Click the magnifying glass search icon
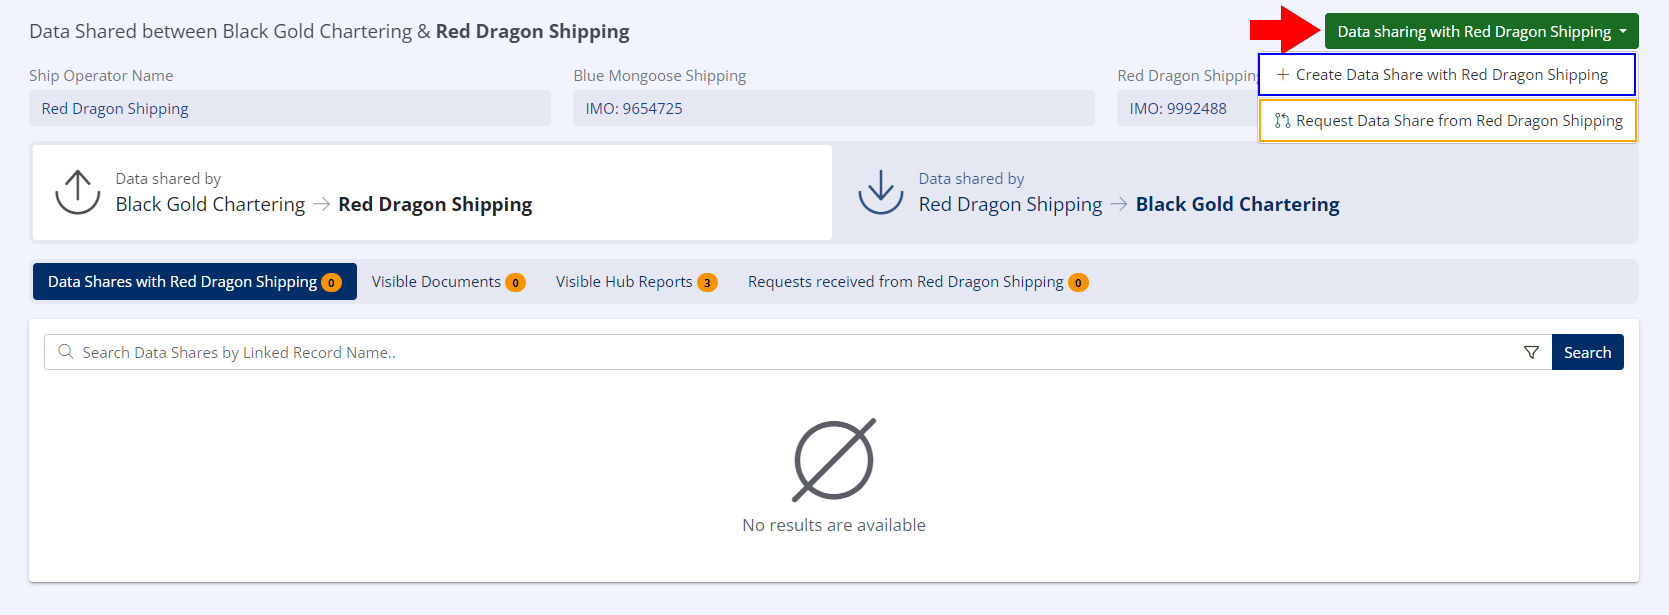1669x615 pixels. [x=66, y=352]
